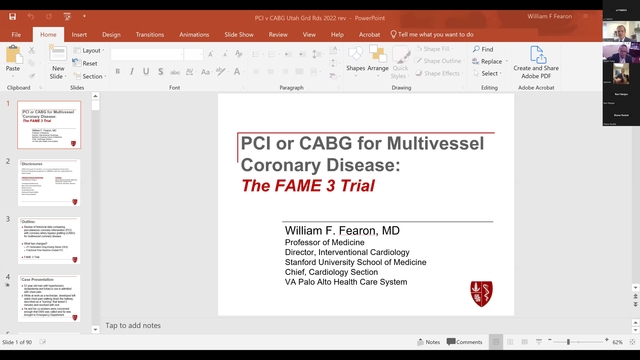The width and height of the screenshot is (640, 360).
Task: Switch to the Review tab
Action: point(278,35)
